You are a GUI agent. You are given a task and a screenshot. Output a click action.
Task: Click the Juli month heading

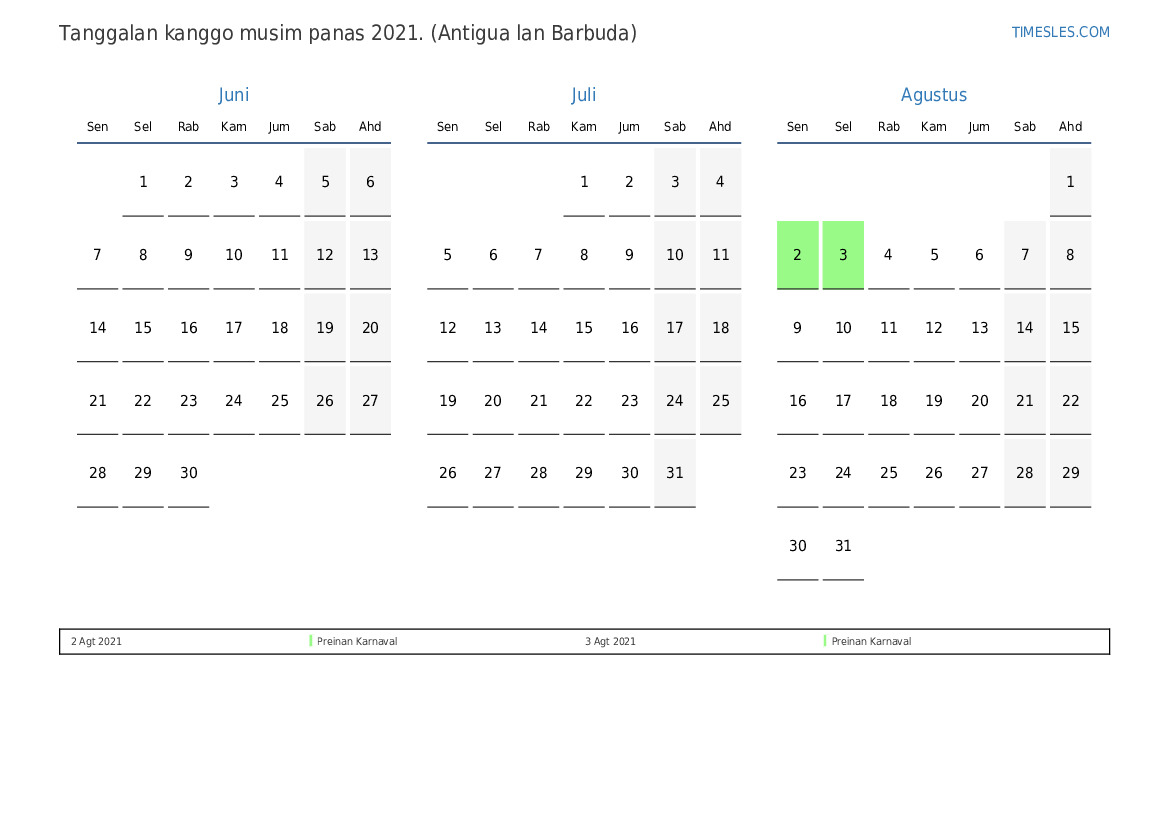click(x=583, y=95)
